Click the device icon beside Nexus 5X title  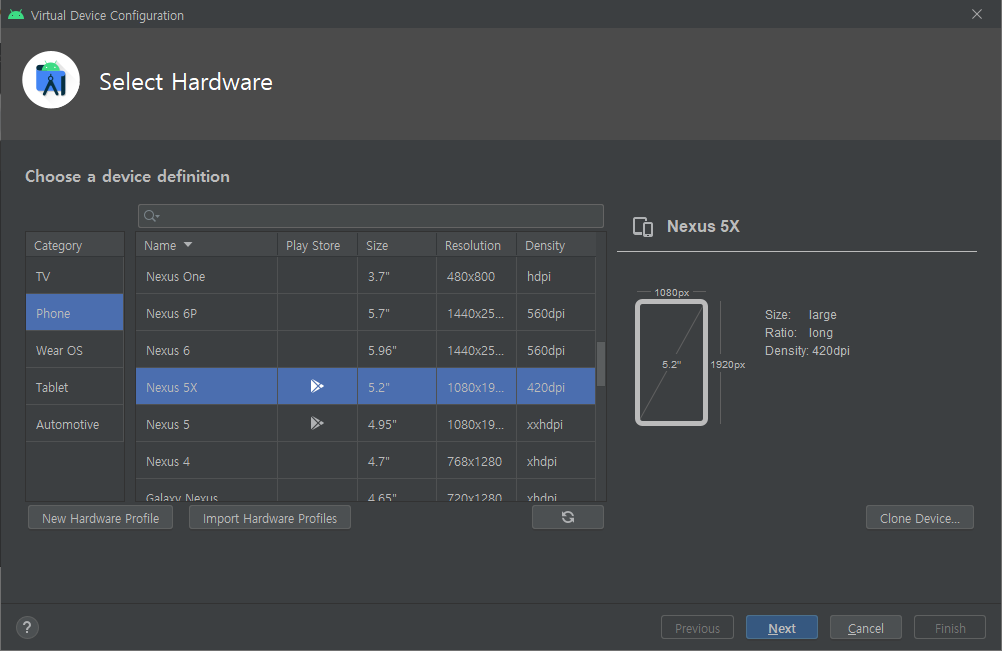(x=643, y=227)
